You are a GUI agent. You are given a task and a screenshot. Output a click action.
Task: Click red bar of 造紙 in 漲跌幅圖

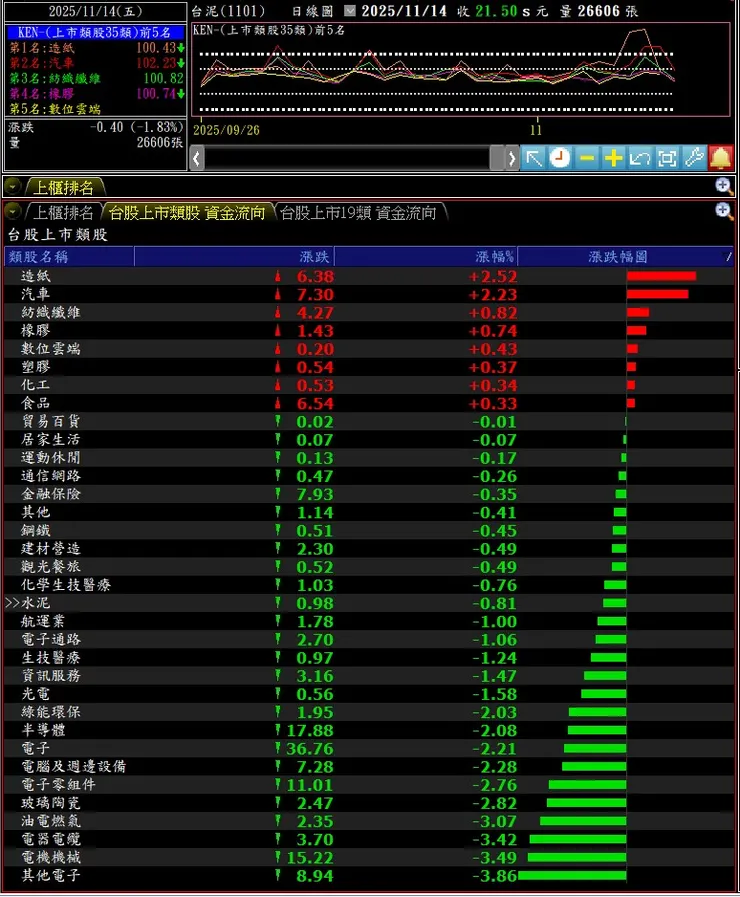(662, 276)
